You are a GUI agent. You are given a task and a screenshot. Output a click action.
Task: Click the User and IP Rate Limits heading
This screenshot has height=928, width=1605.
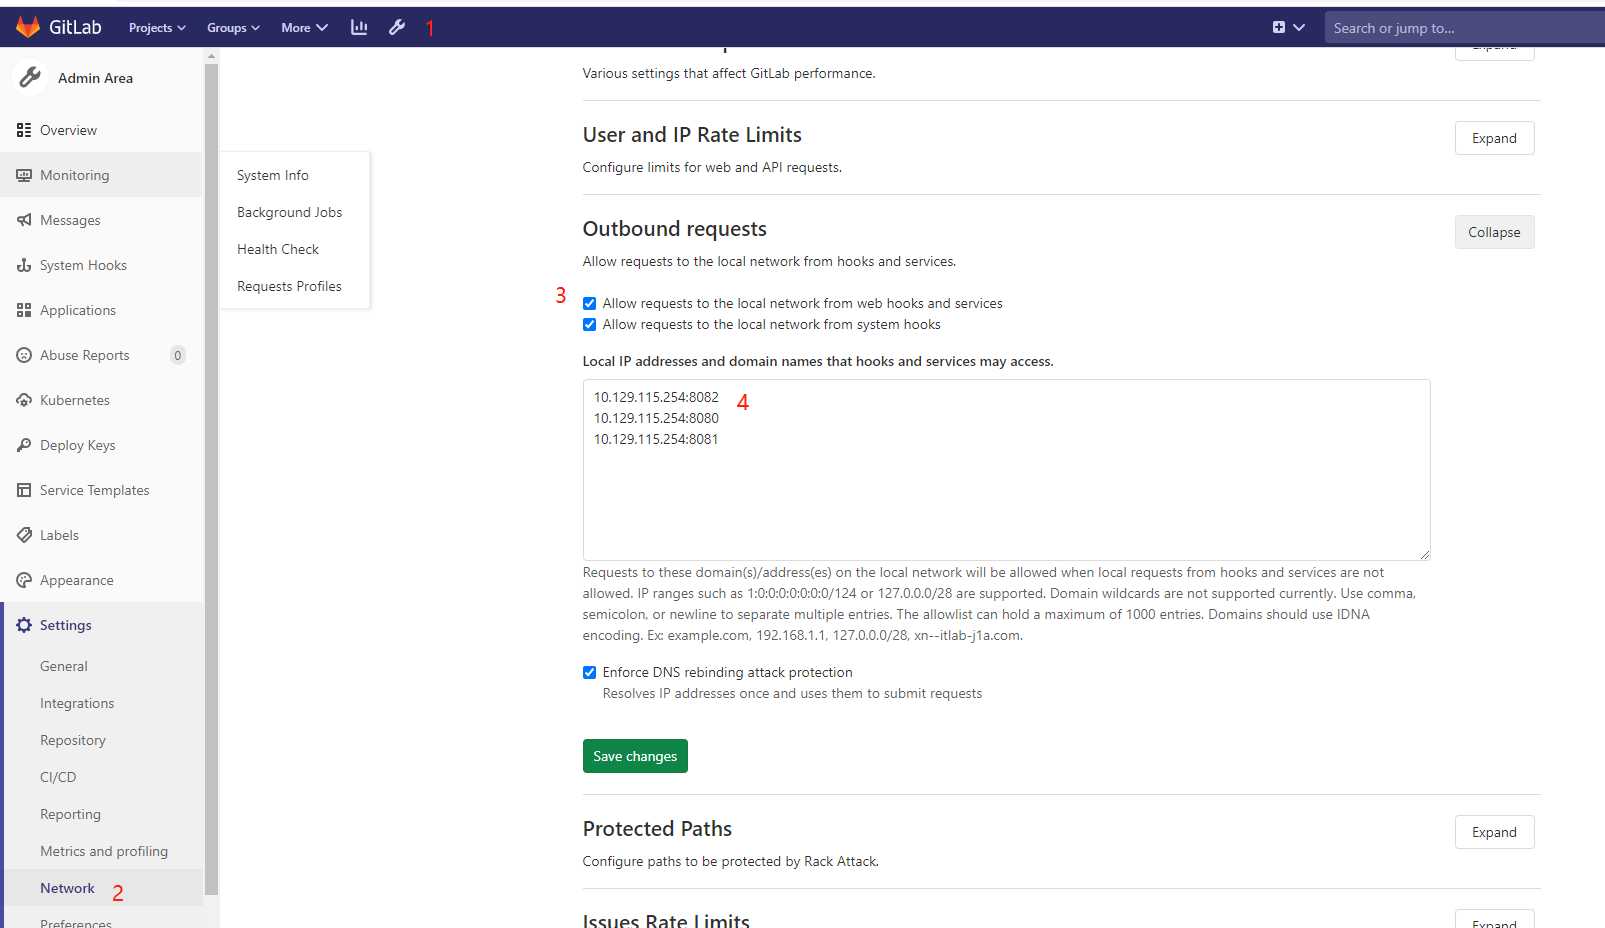tap(692, 135)
